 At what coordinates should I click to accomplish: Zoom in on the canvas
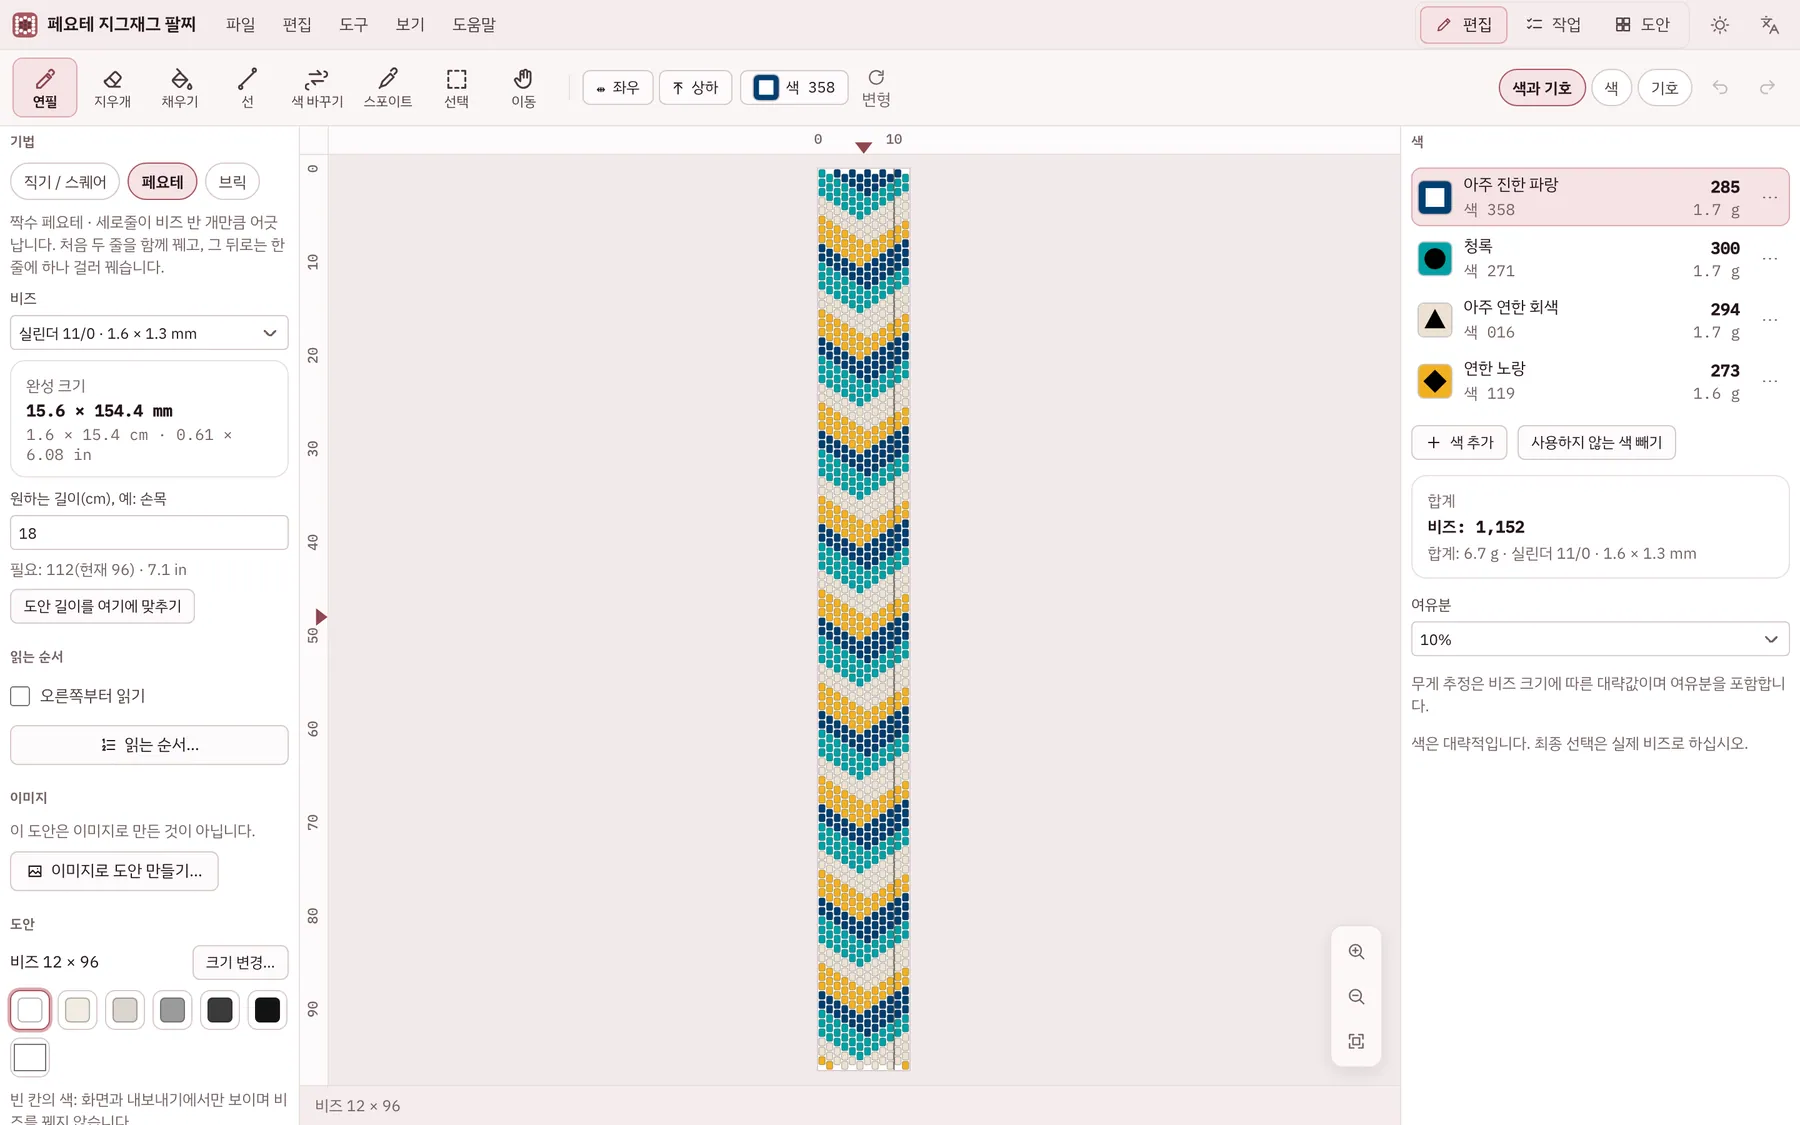[1356, 952]
